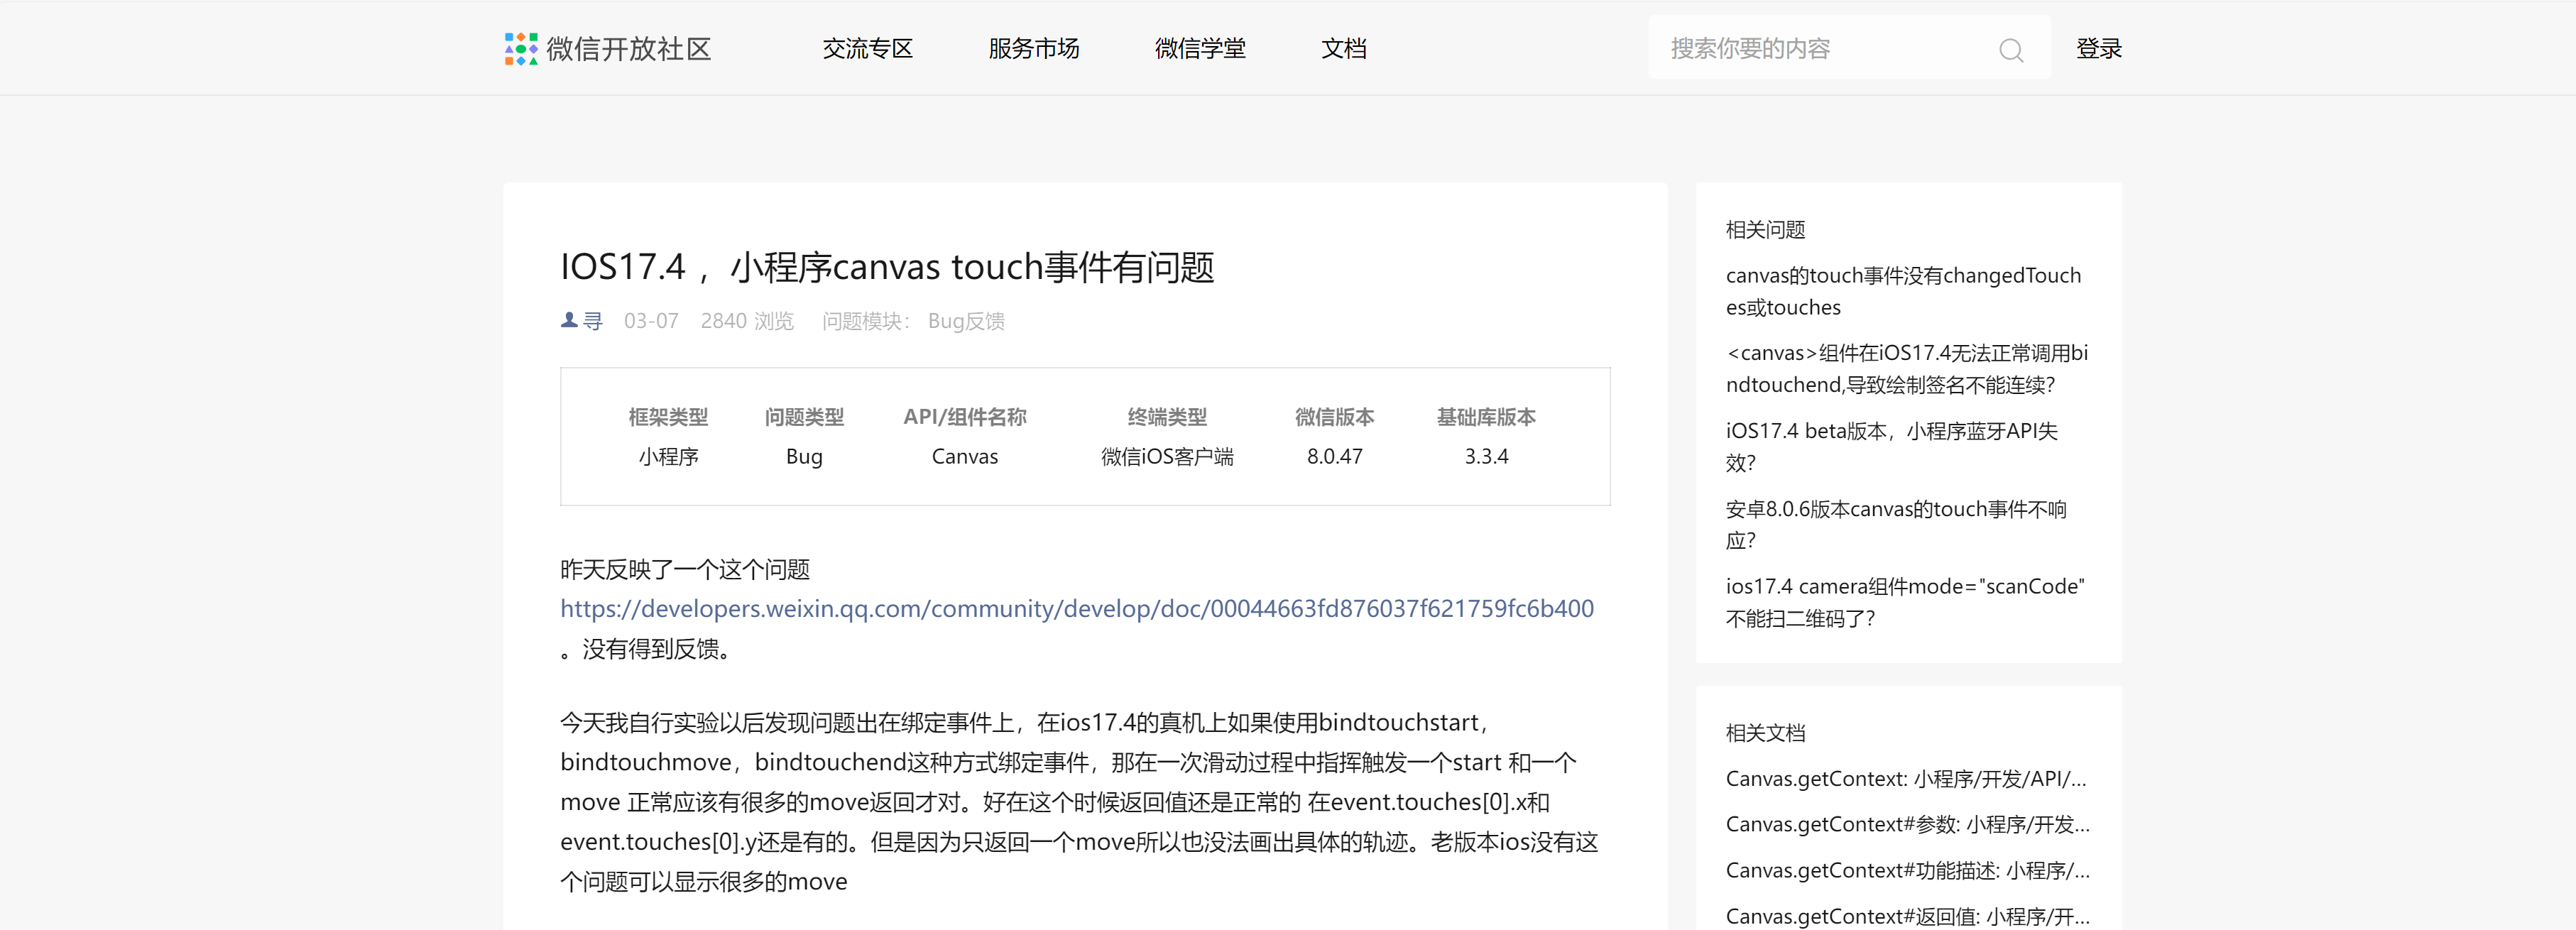The width and height of the screenshot is (2576, 930).
Task: Open related question ios17.4 camera组件mode=scanCode
Action: (x=1905, y=602)
